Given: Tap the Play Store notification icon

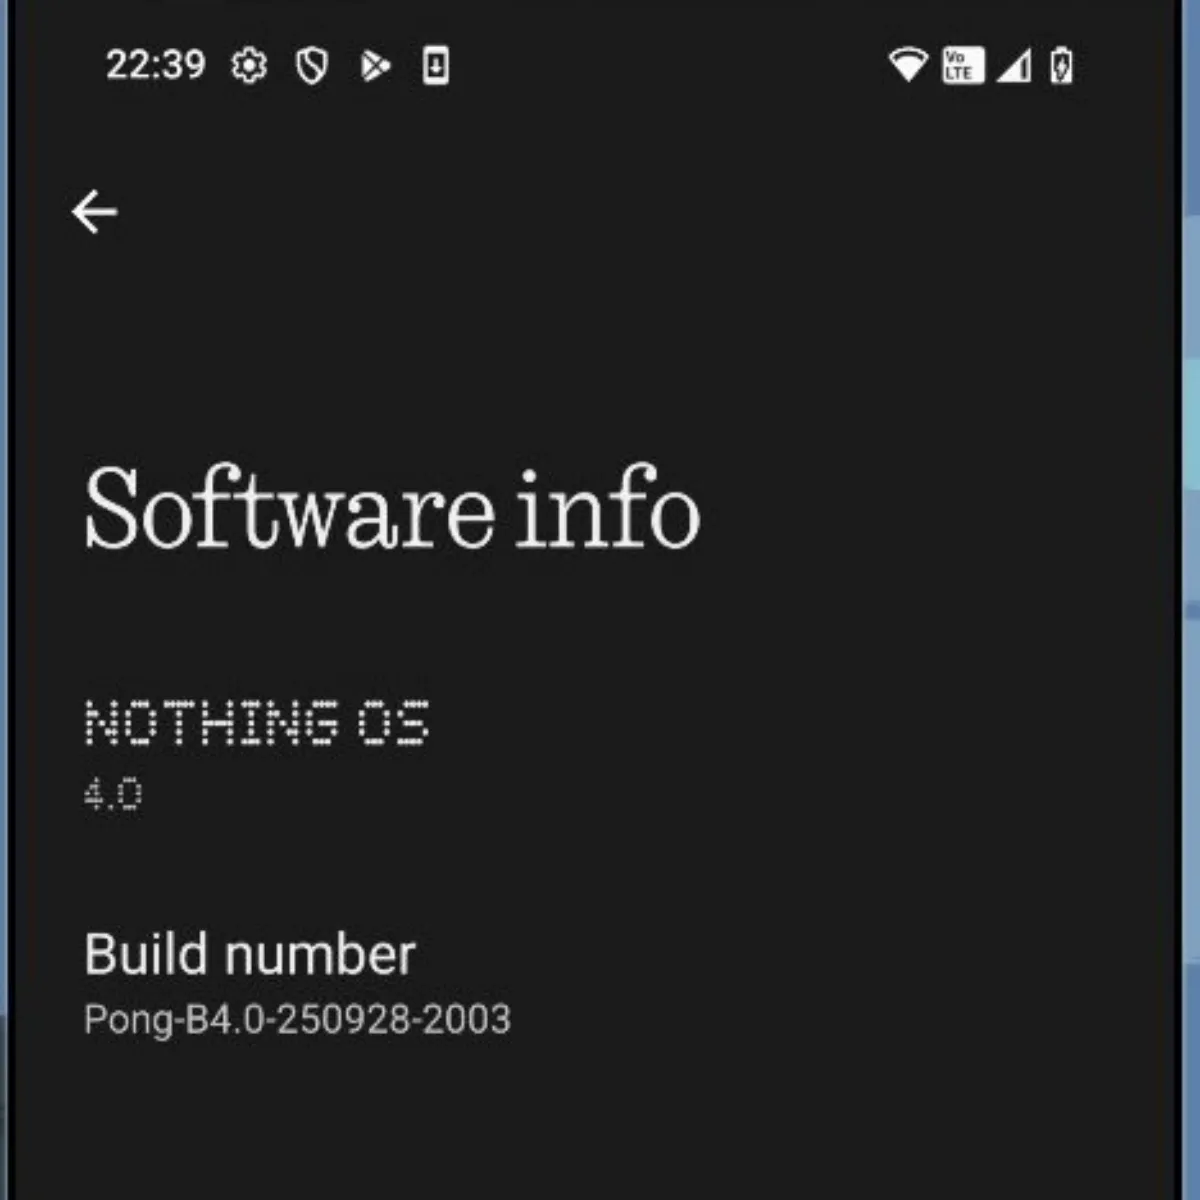Looking at the screenshot, I should point(375,66).
